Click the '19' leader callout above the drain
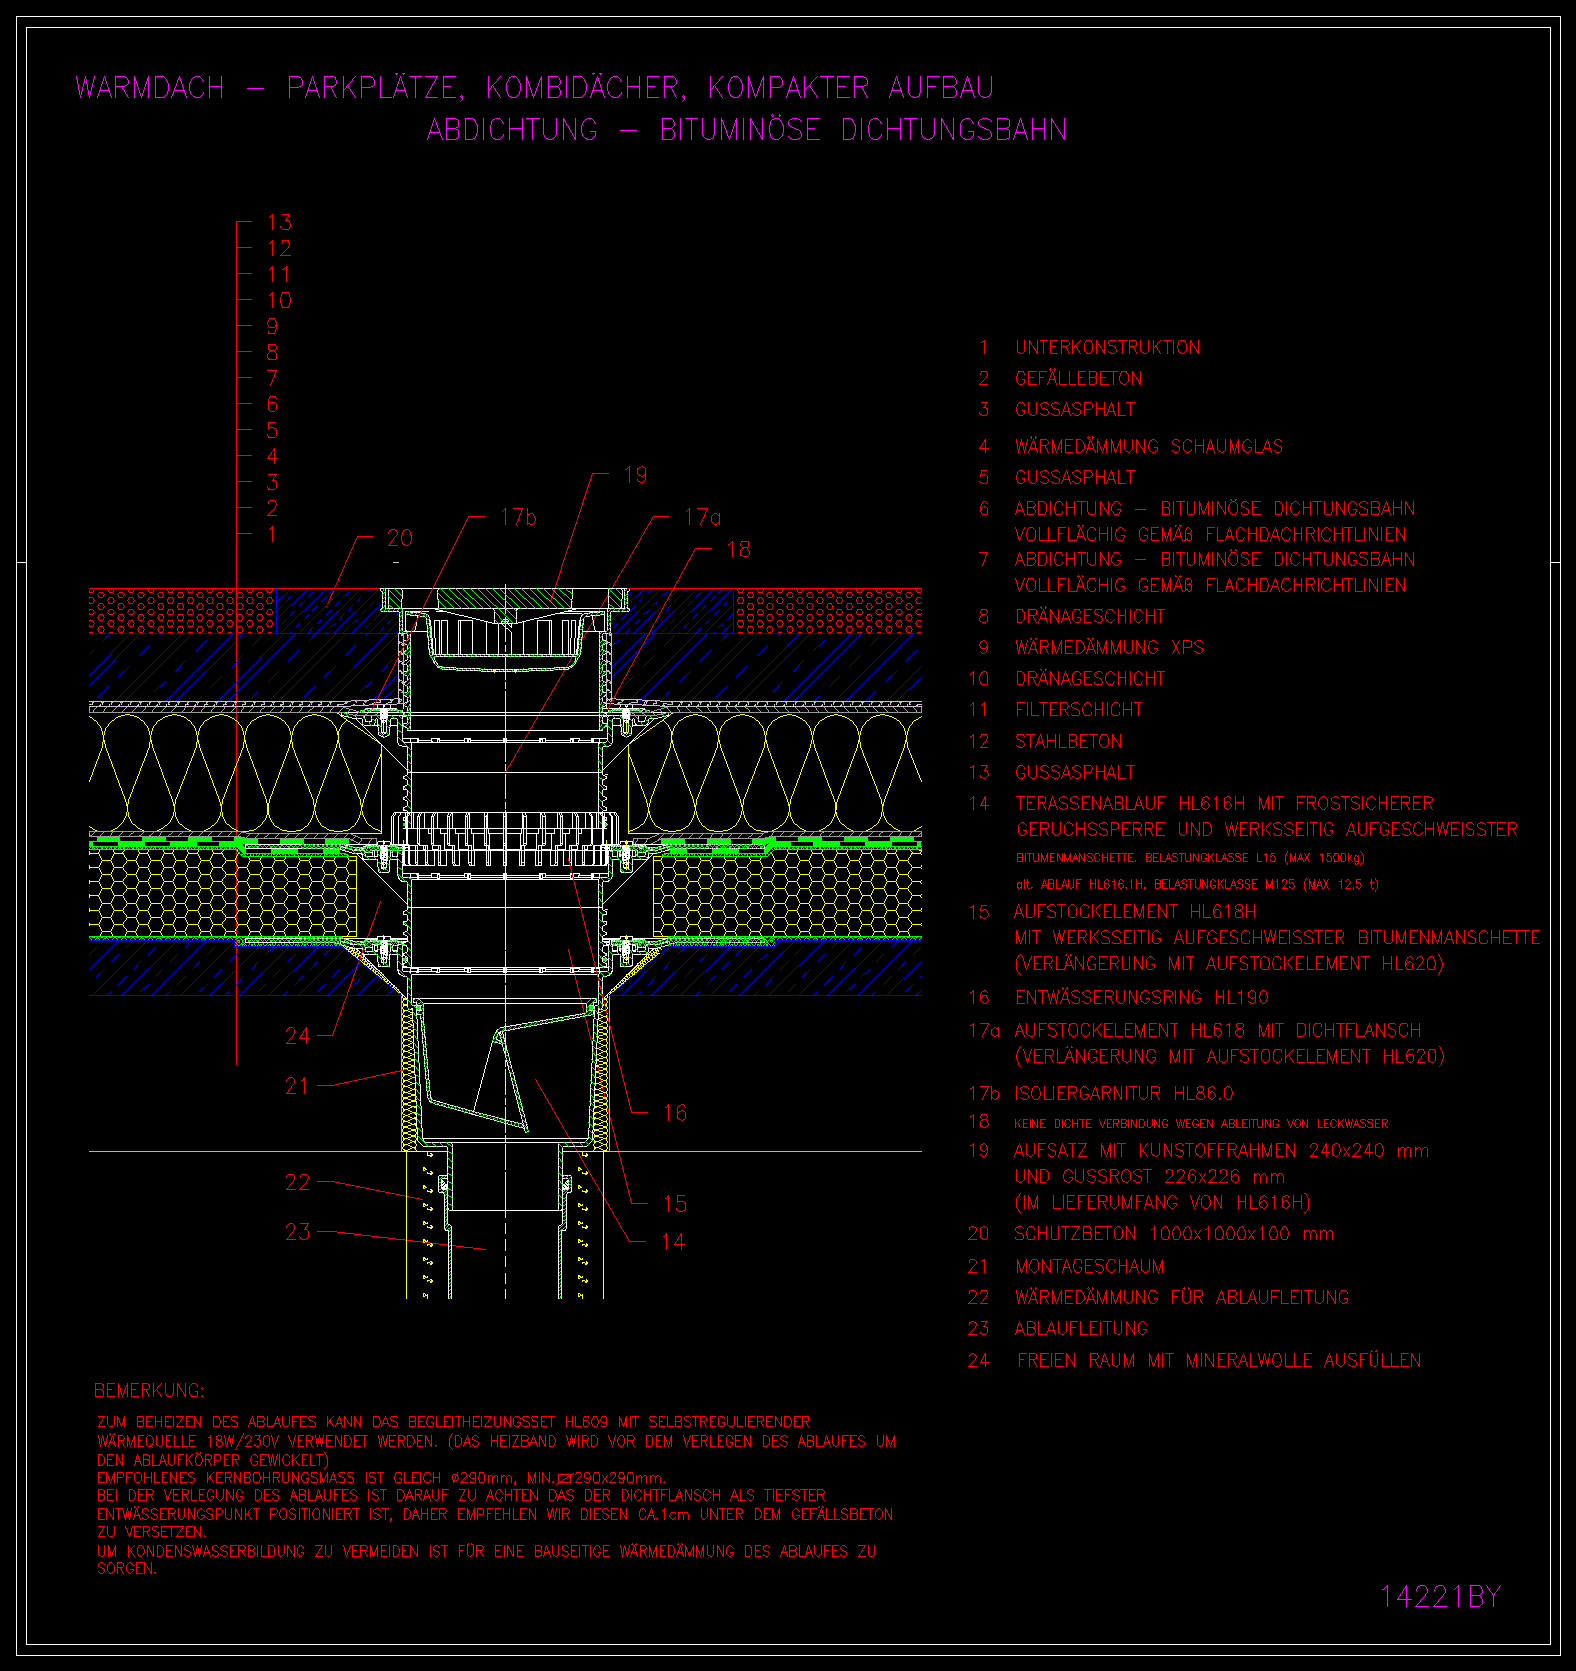The image size is (1576, 1671). (635, 476)
